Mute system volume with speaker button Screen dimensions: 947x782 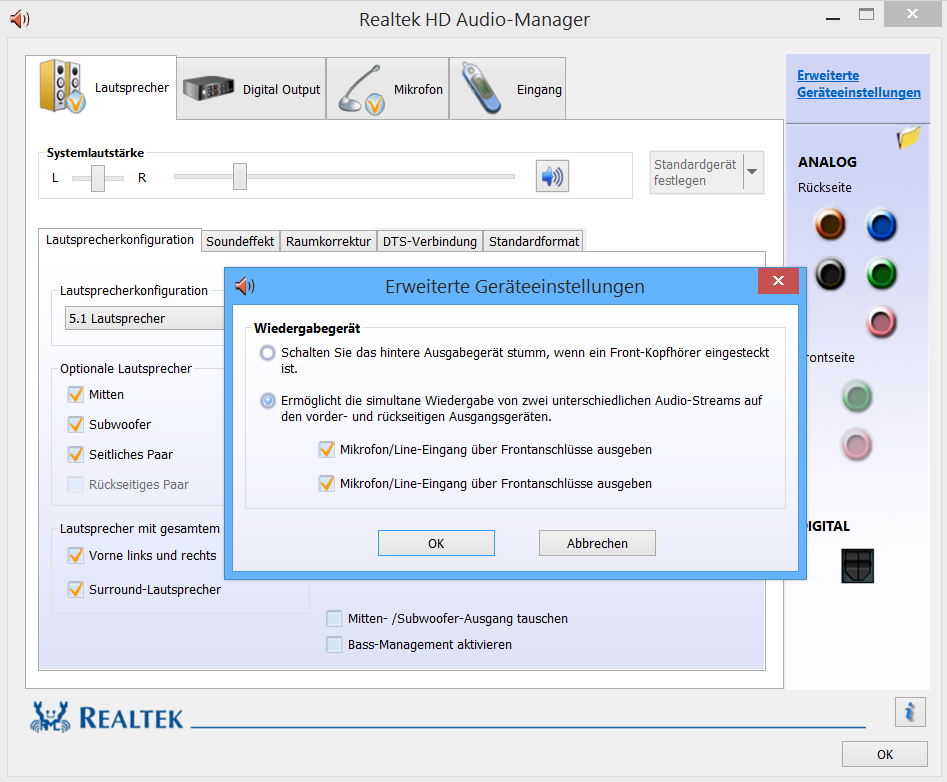[552, 176]
